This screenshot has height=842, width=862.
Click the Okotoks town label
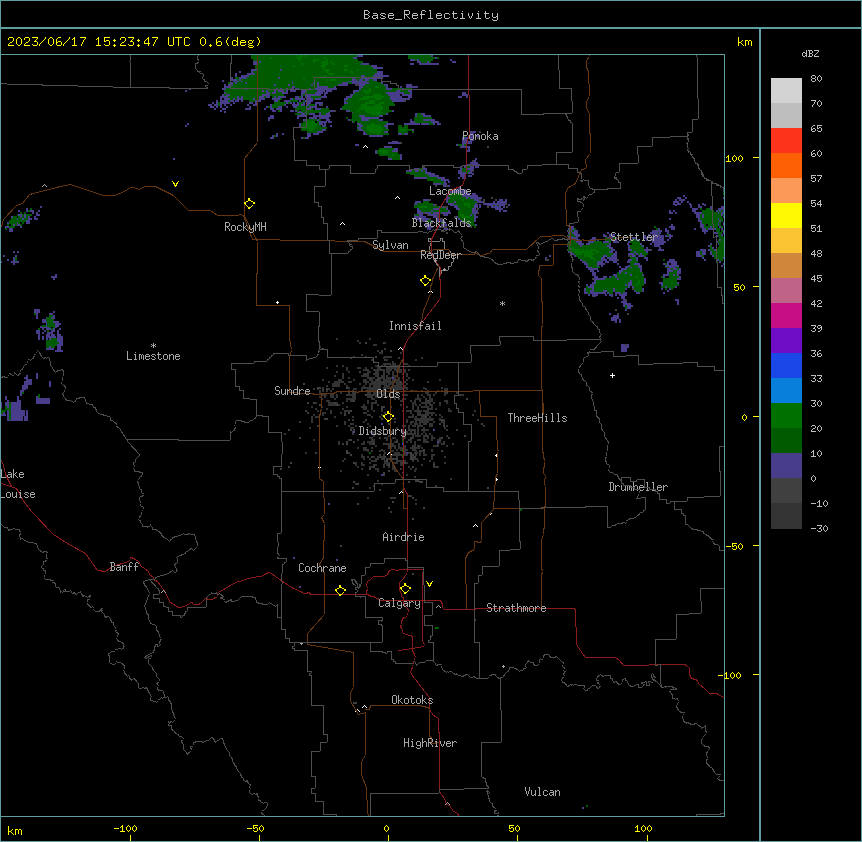tap(412, 700)
